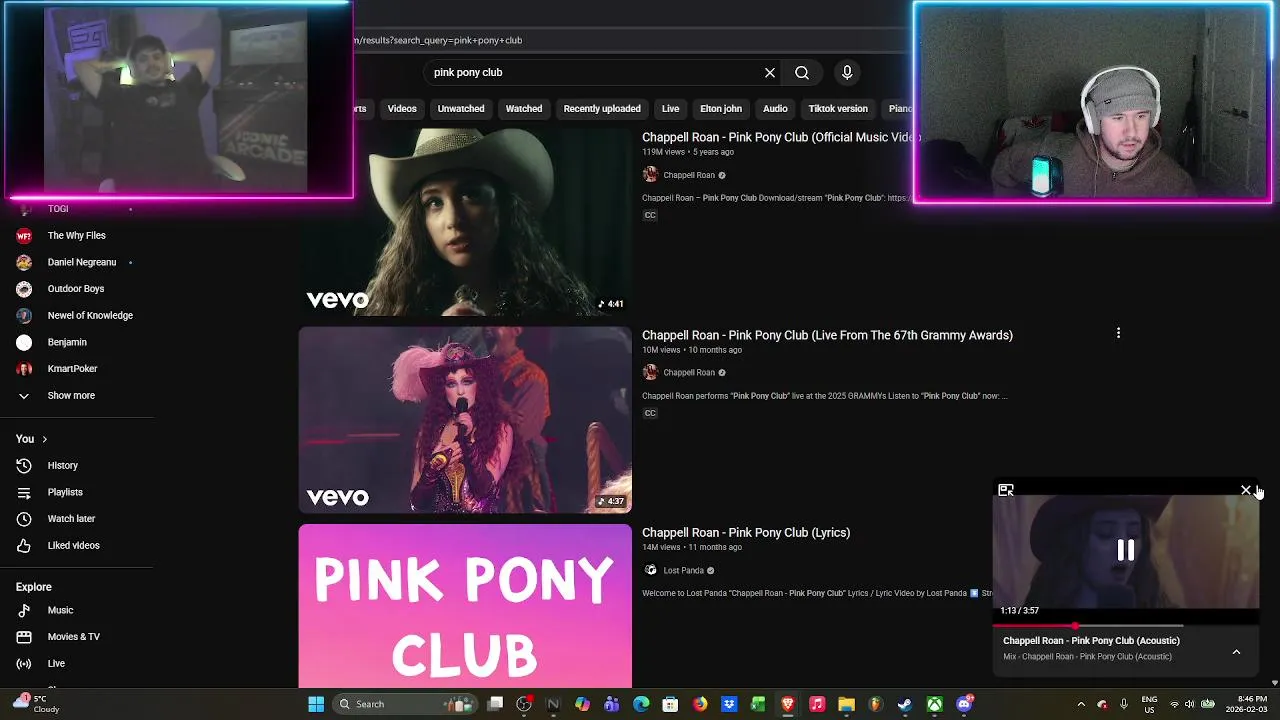The width and height of the screenshot is (1280, 720).
Task: Open the weather widget showing 5°C Cloudy
Action: (35, 704)
